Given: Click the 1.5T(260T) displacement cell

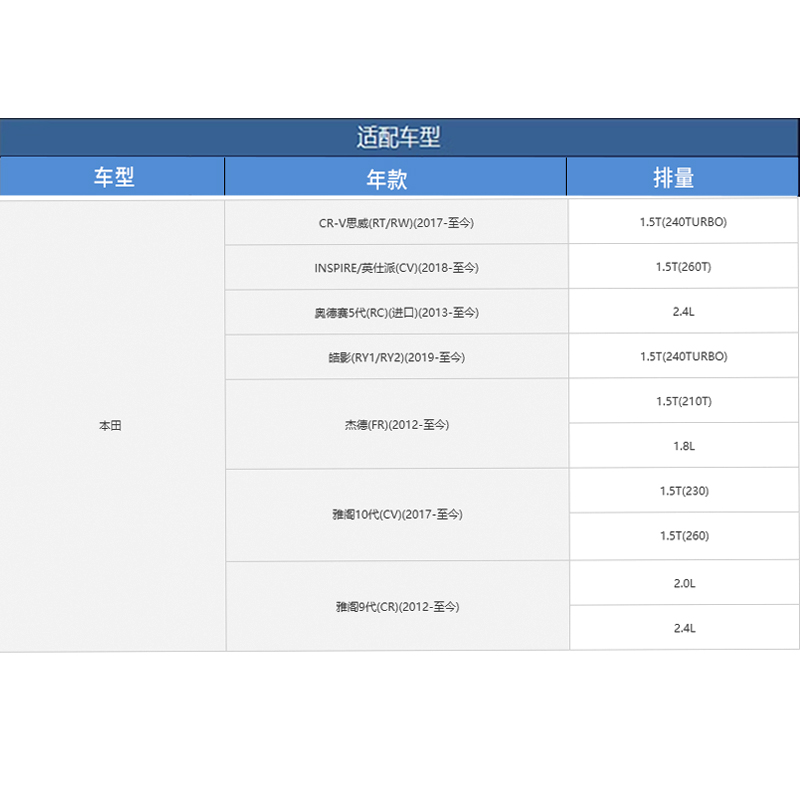Looking at the screenshot, I should [683, 266].
